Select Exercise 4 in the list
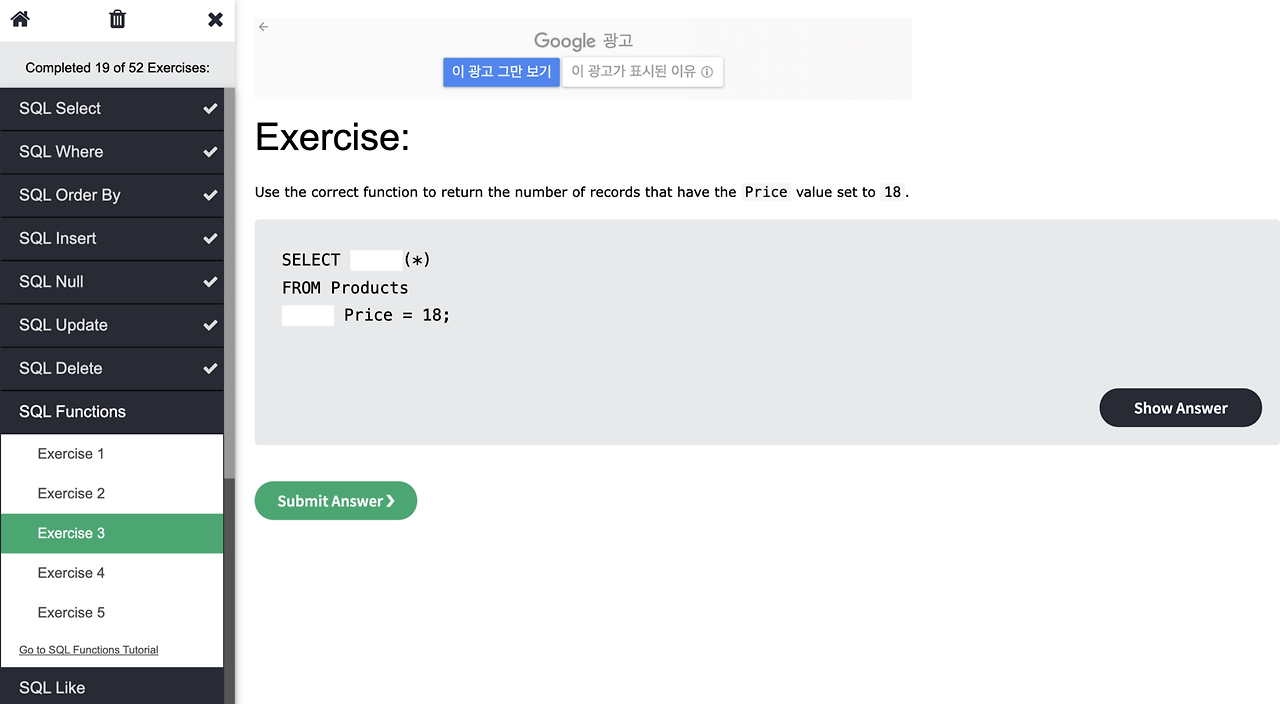 (112, 573)
